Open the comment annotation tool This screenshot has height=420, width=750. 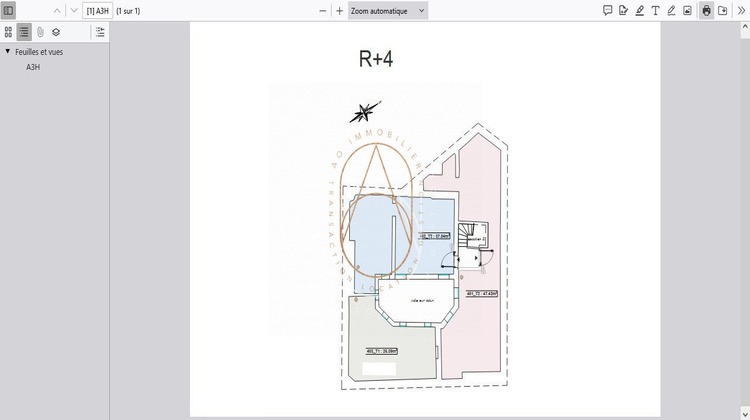click(x=607, y=10)
